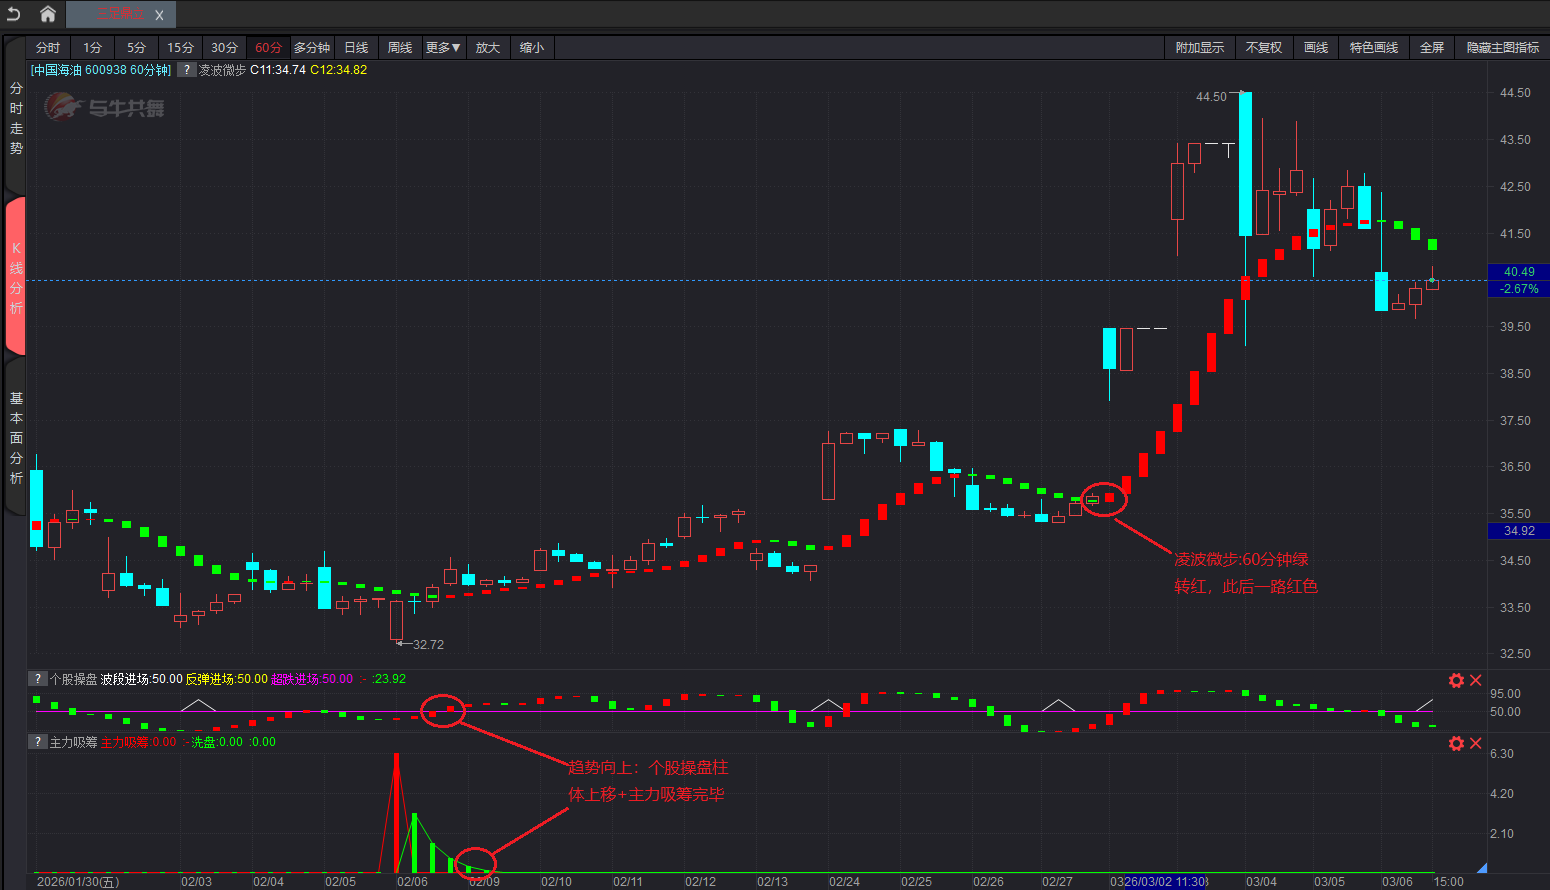Open help for 凌波微步 indicator
Image resolution: width=1550 pixels, height=890 pixels.
(187, 70)
